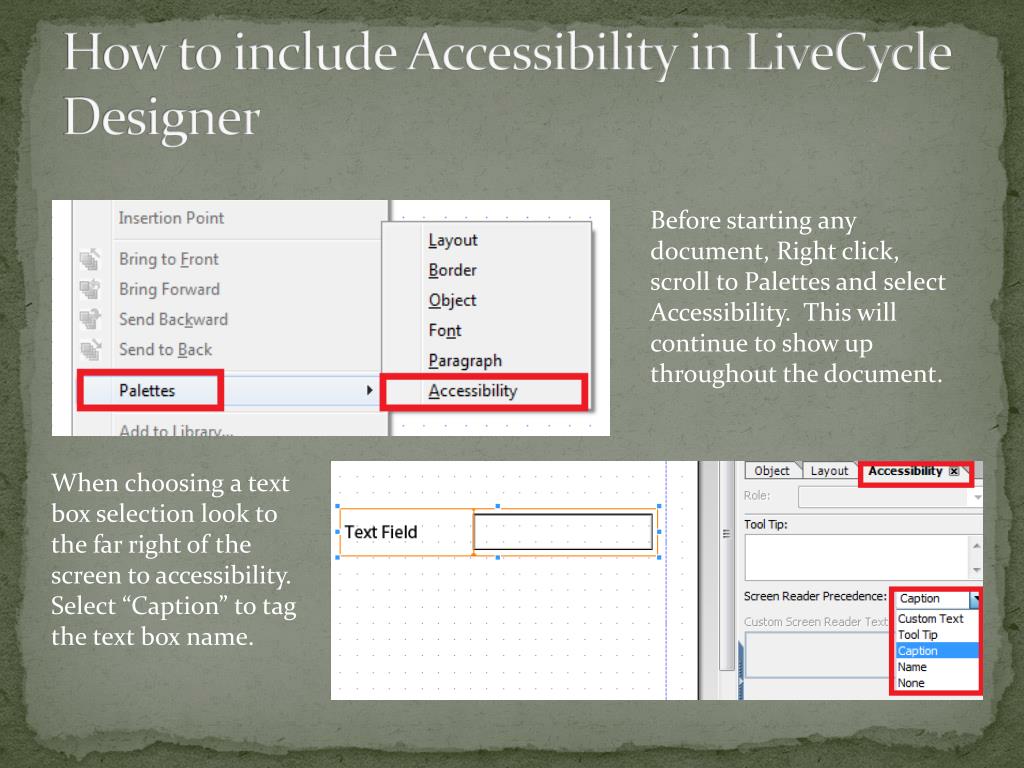Click Tool Tip scrollbar up arrow

pyautogui.click(x=976, y=545)
